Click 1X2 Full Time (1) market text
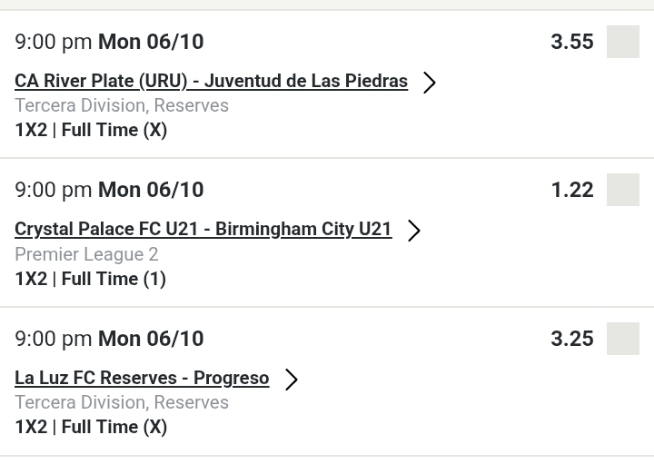654x471 pixels. 91,279
